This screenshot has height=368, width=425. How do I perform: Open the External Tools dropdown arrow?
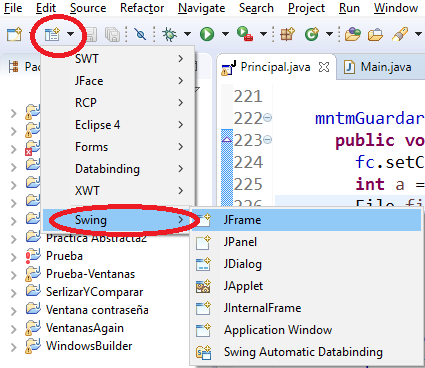point(263,34)
